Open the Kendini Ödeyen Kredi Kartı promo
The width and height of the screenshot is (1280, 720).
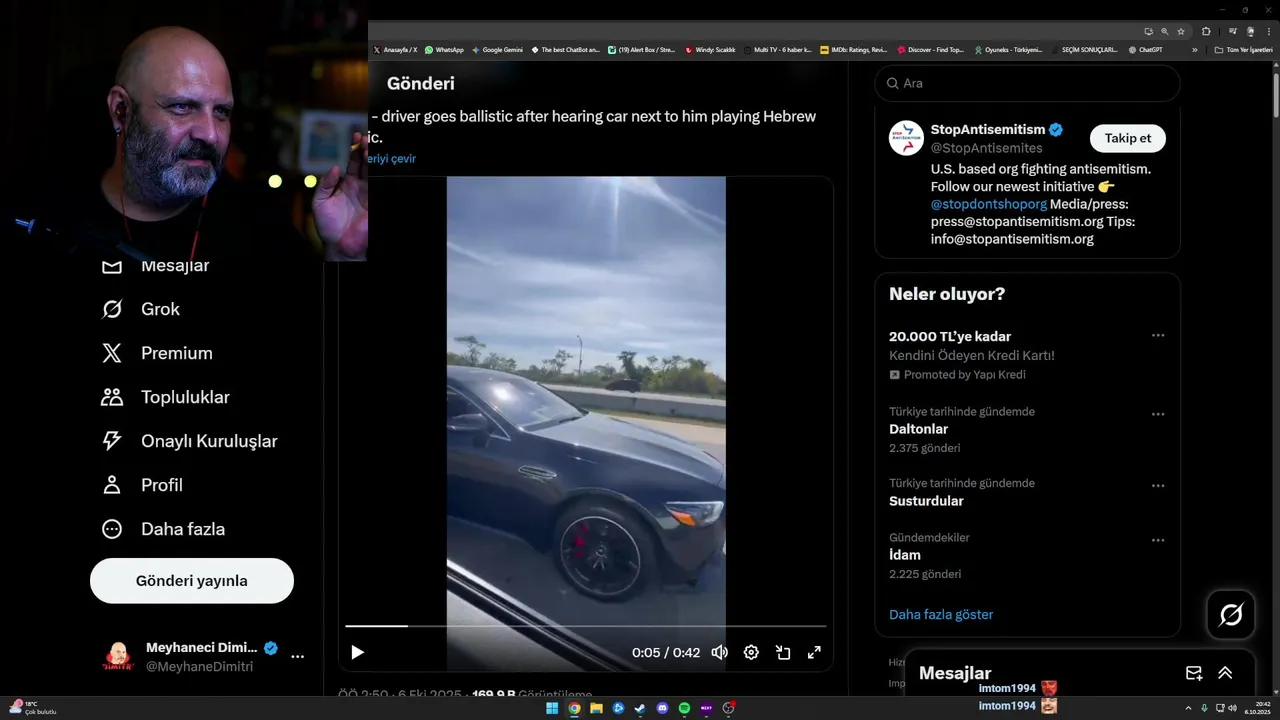(x=972, y=355)
